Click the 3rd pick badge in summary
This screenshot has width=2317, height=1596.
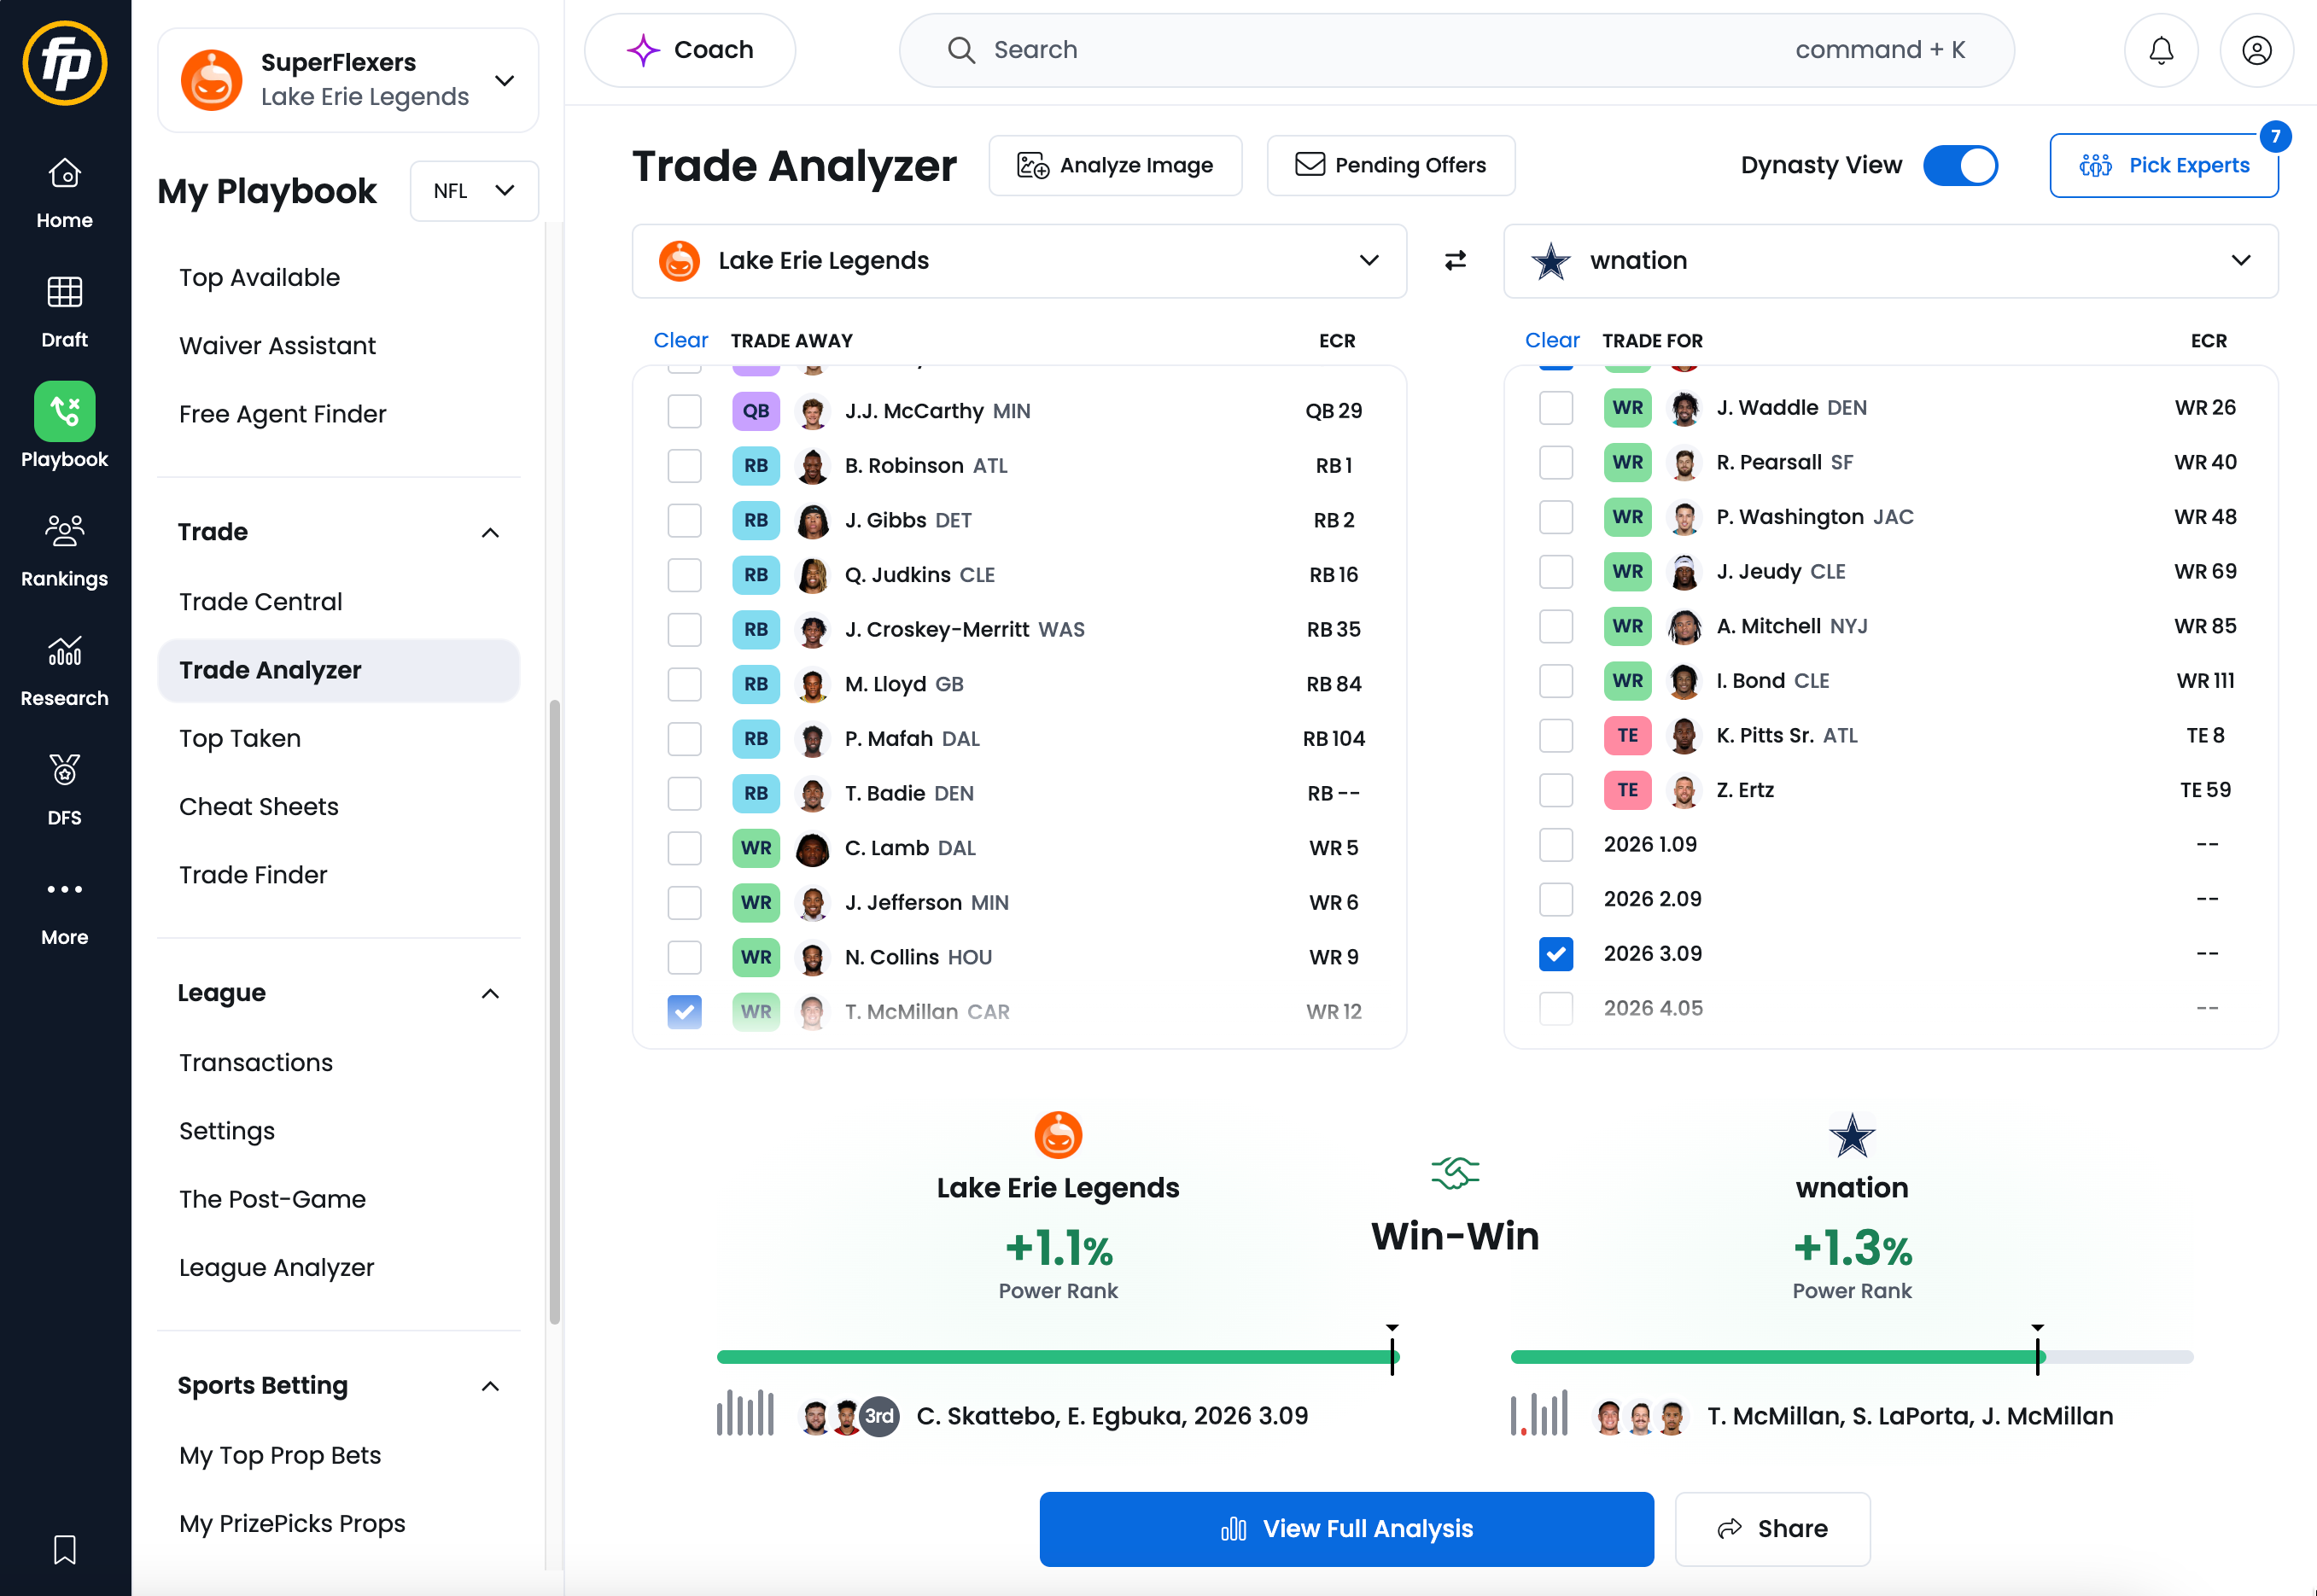click(x=879, y=1416)
